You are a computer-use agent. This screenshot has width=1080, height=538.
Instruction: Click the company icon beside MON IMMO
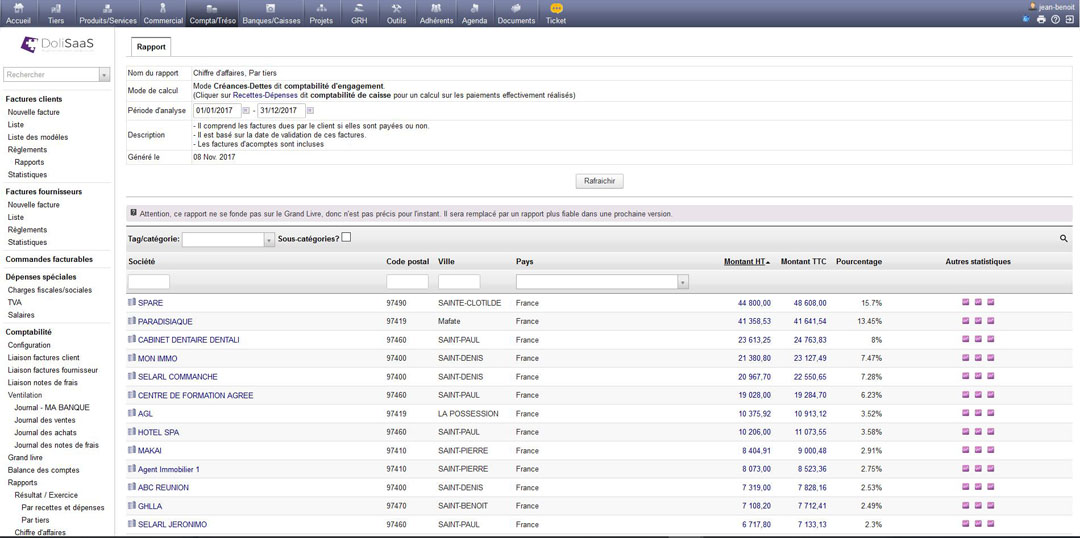click(132, 358)
